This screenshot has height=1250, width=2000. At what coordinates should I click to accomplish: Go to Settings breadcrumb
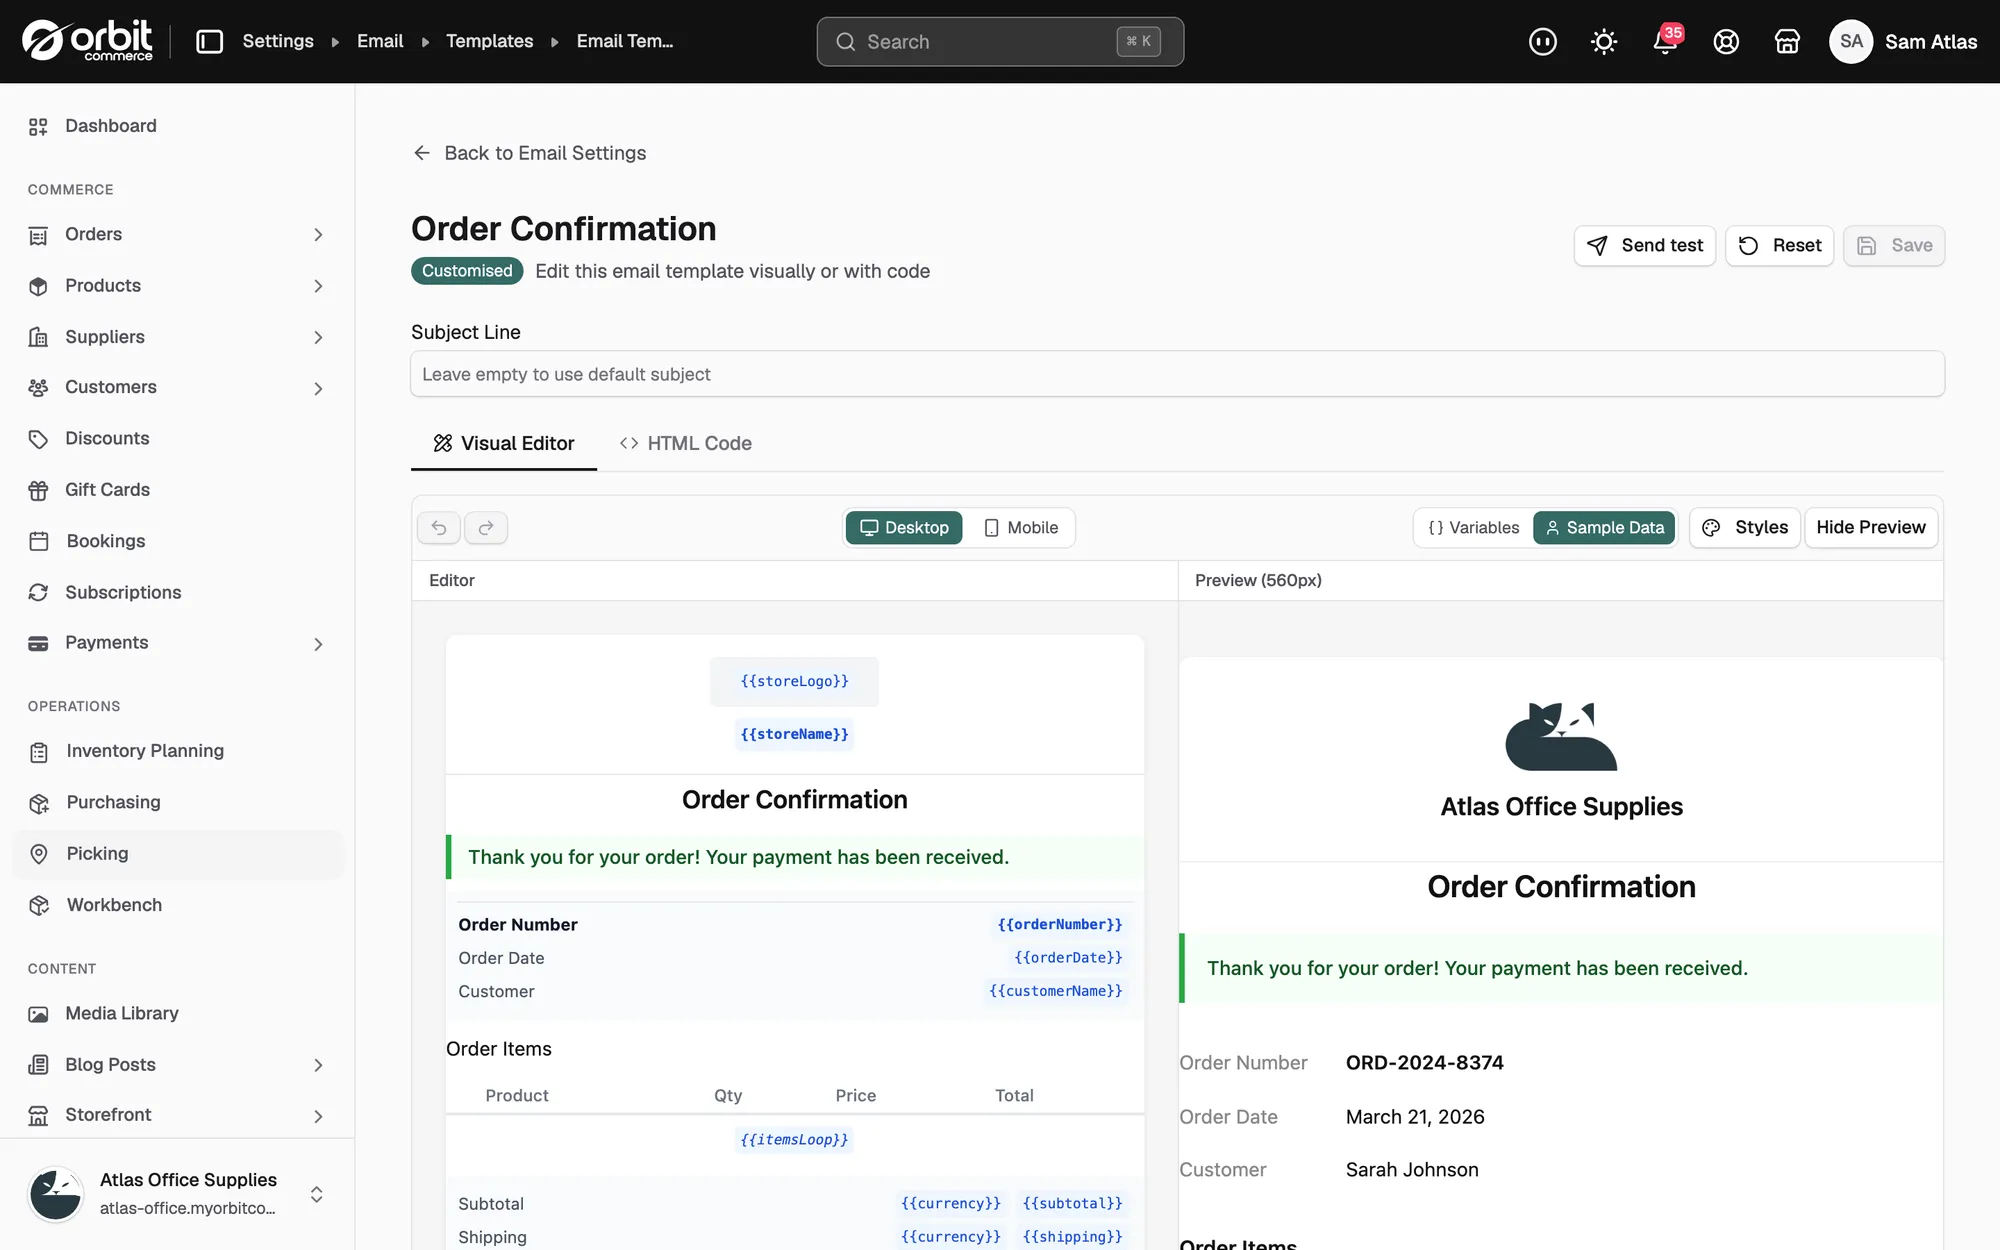click(278, 41)
